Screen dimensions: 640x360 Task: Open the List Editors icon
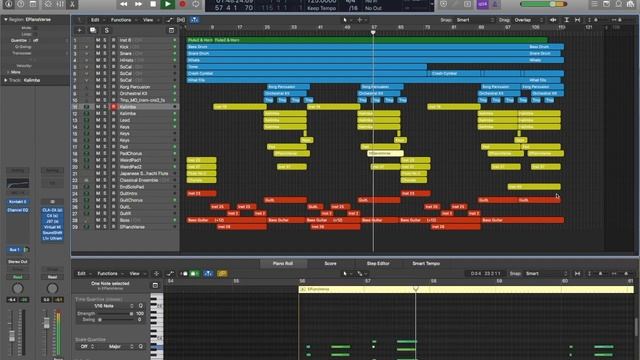point(595,4)
